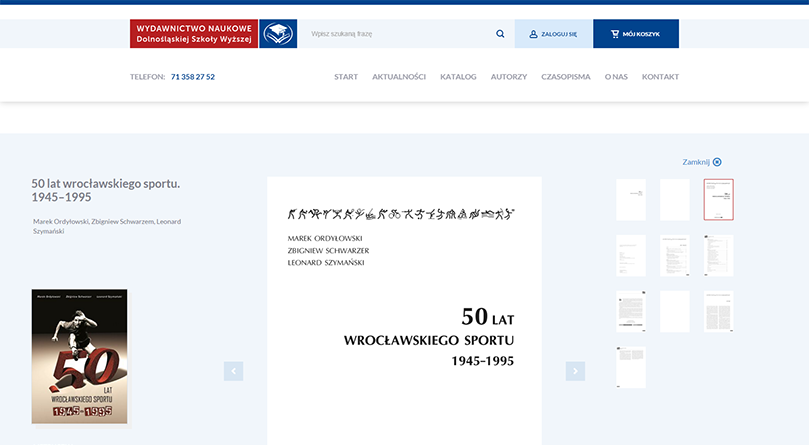Screen dimensions: 809x445
Task: Open the START menu item
Action: [x=346, y=76]
